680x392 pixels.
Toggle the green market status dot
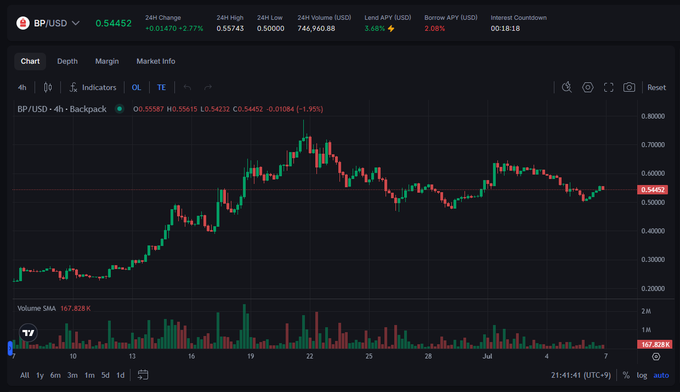click(x=119, y=109)
